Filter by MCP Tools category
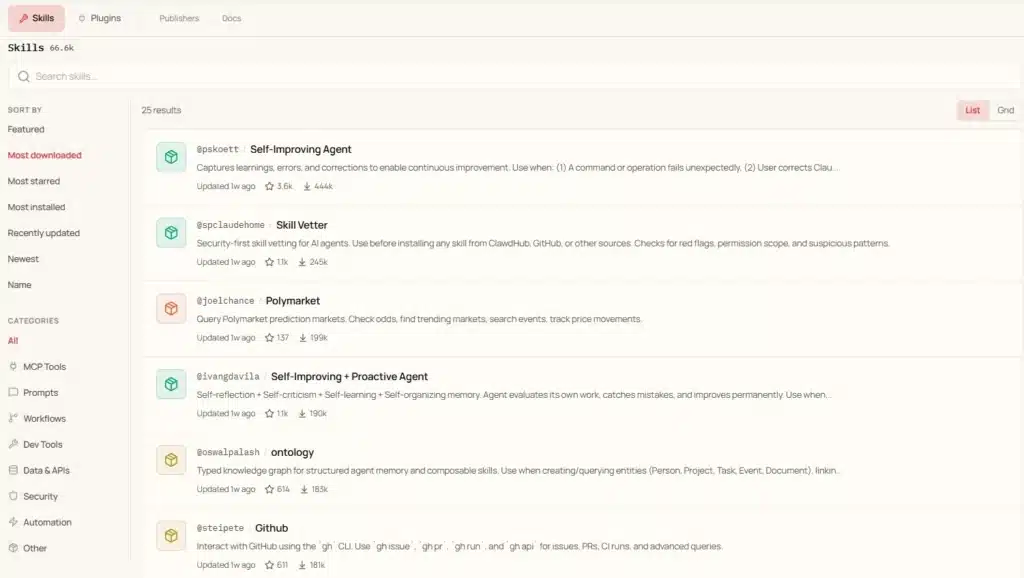The image size is (1024, 578). pos(37,366)
